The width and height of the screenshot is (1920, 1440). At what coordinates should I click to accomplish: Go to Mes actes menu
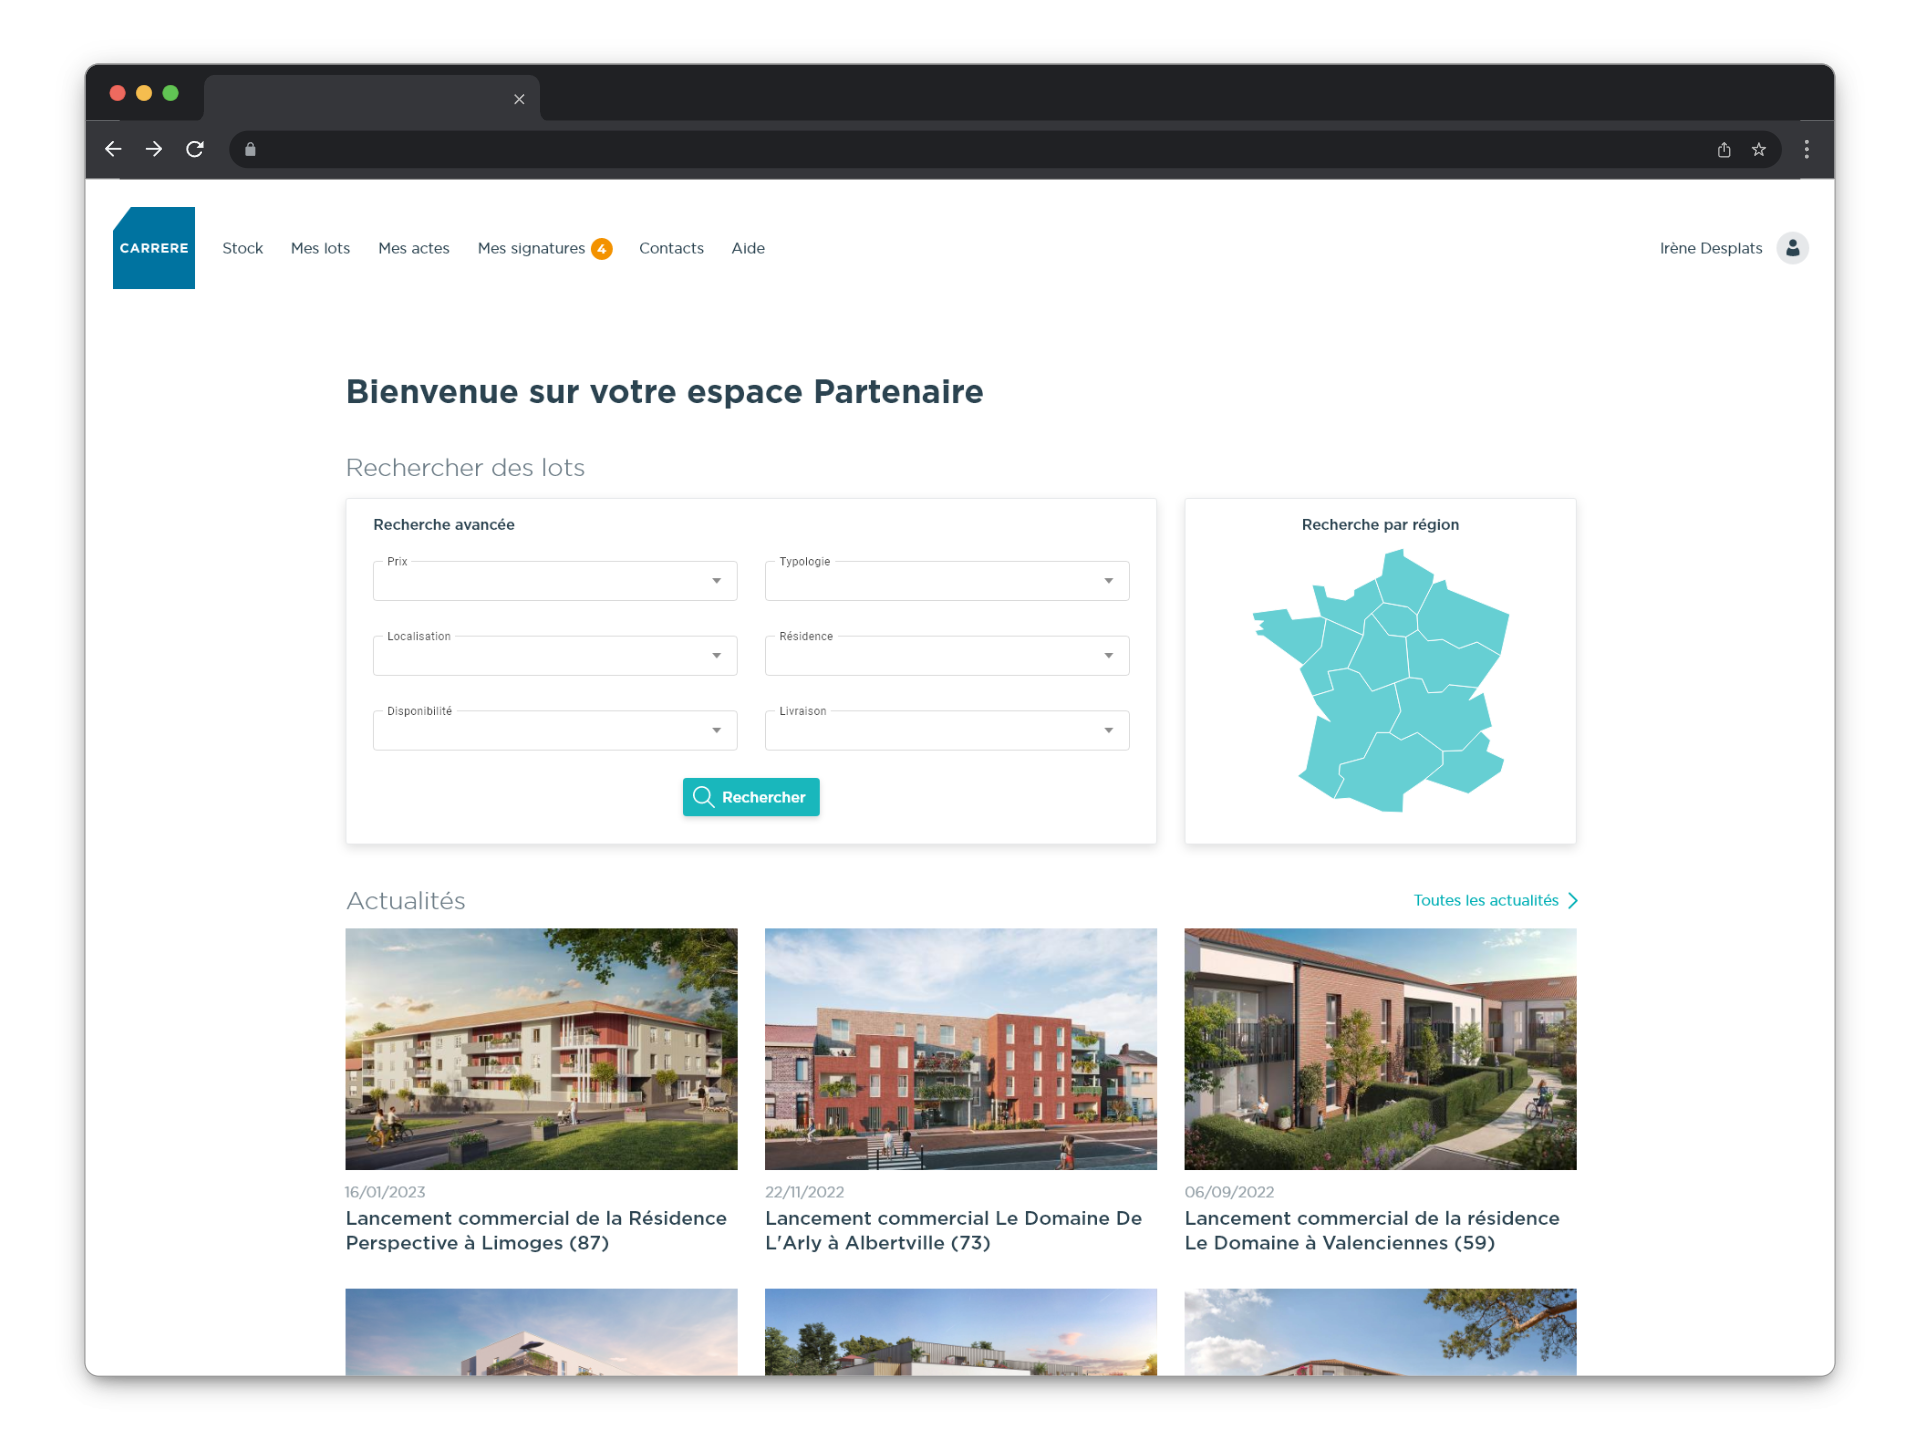pos(413,248)
